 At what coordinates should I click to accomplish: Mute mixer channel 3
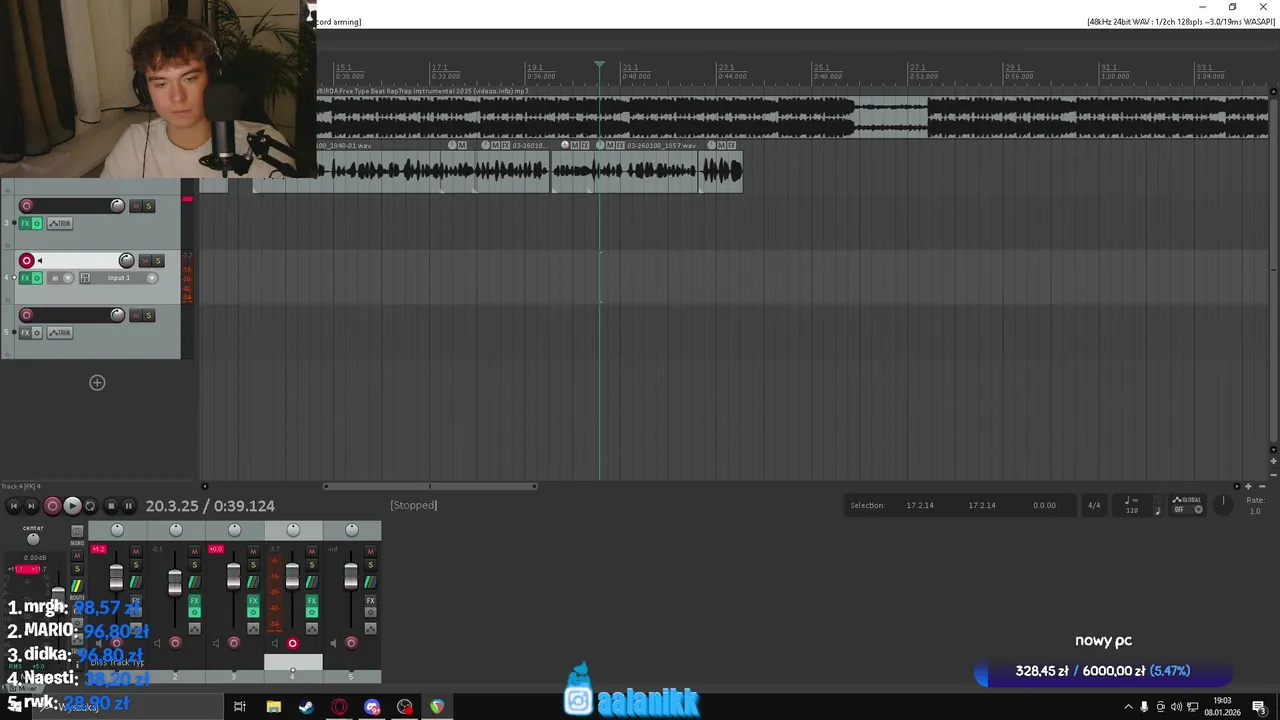click(253, 551)
